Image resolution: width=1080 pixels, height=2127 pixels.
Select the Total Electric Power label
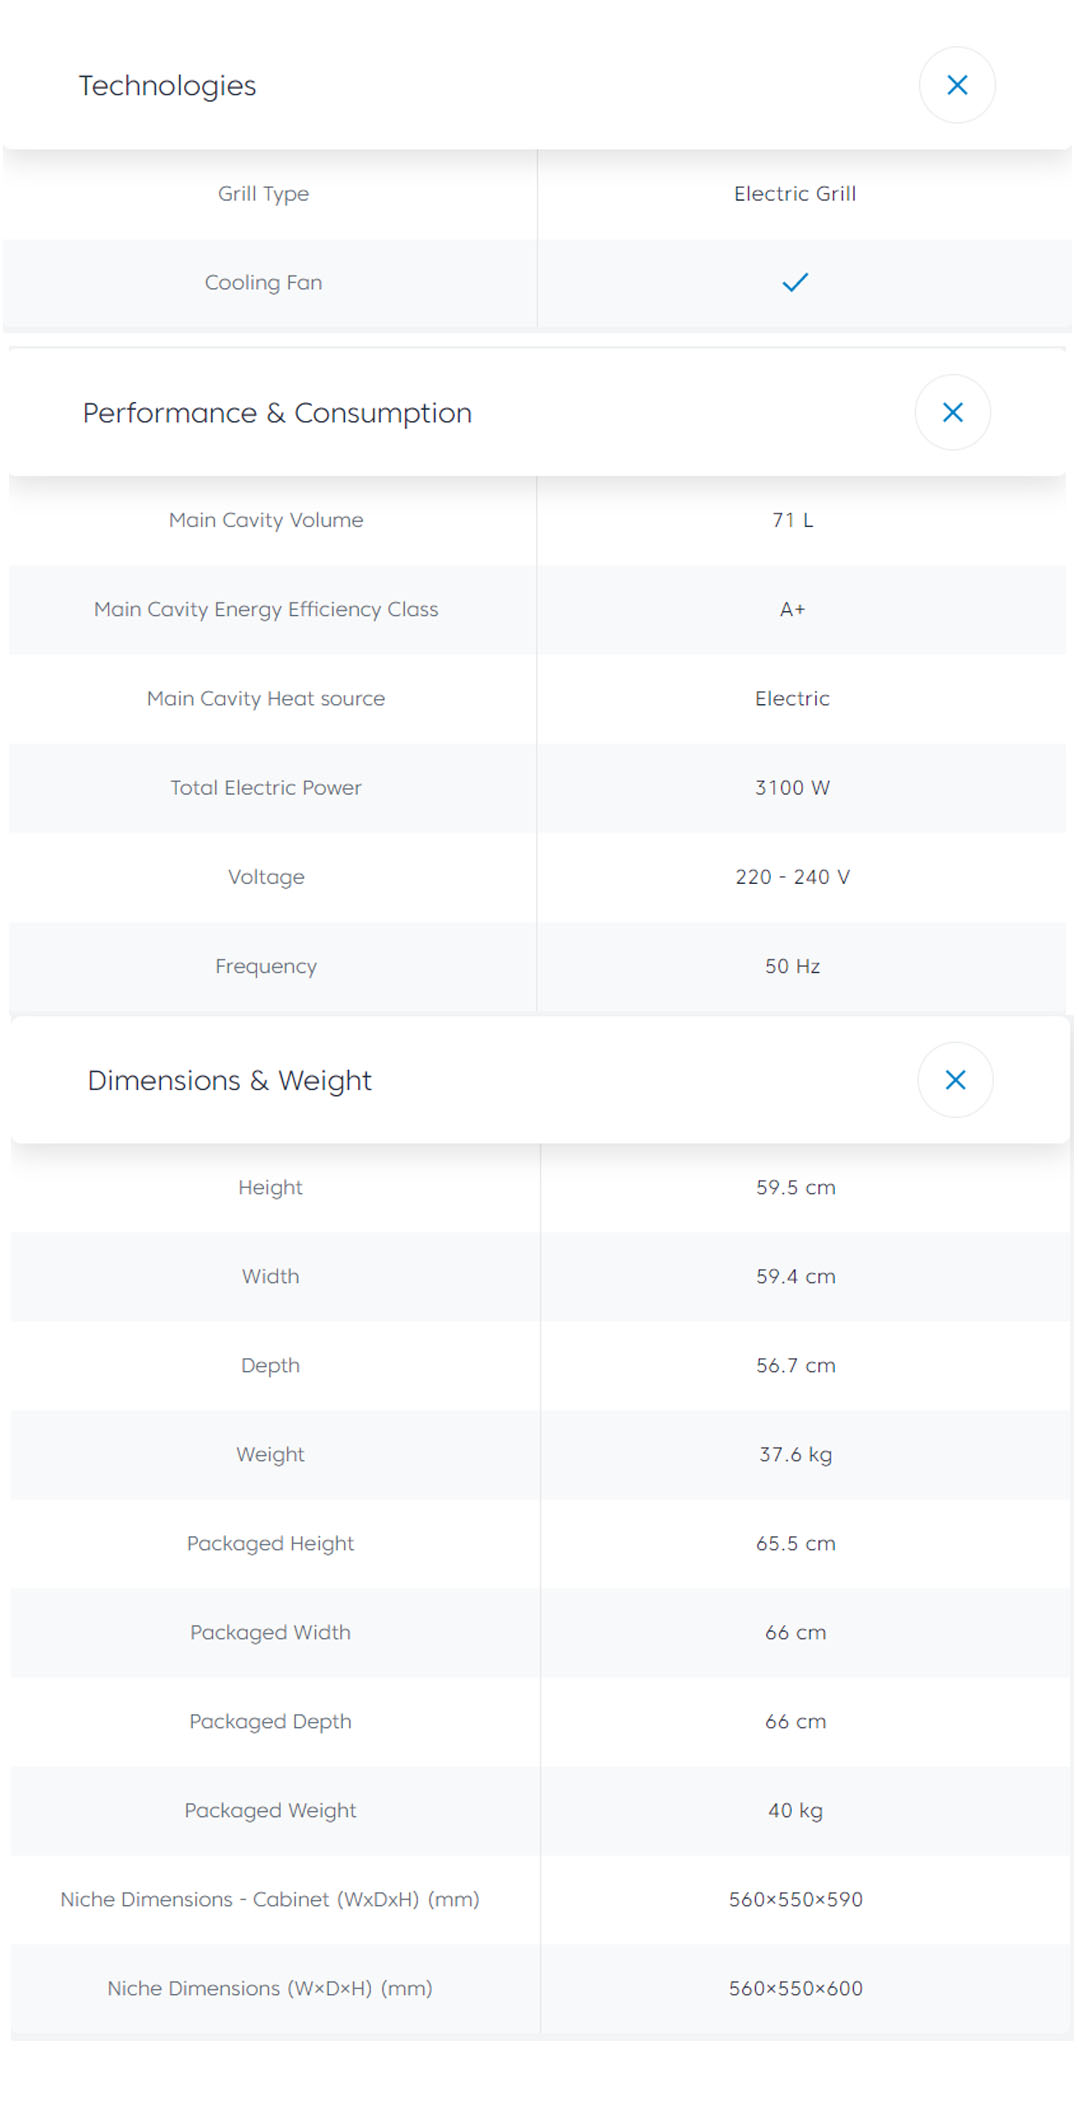(x=266, y=788)
